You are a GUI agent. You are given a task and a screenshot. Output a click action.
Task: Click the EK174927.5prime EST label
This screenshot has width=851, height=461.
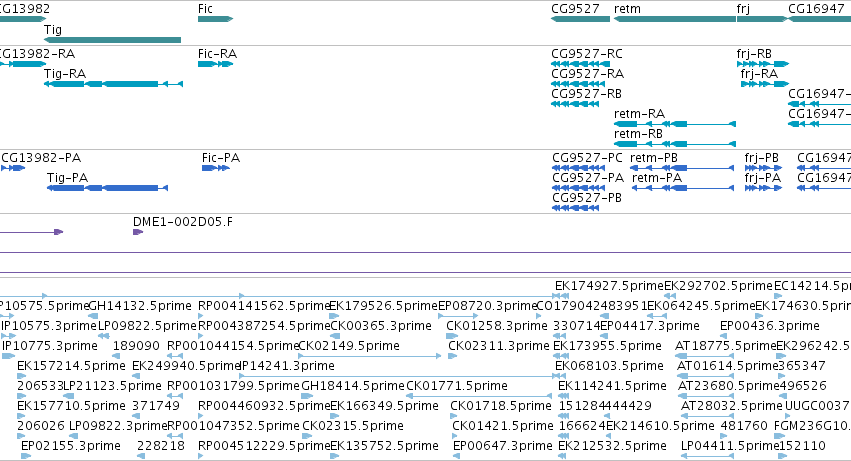[609, 286]
